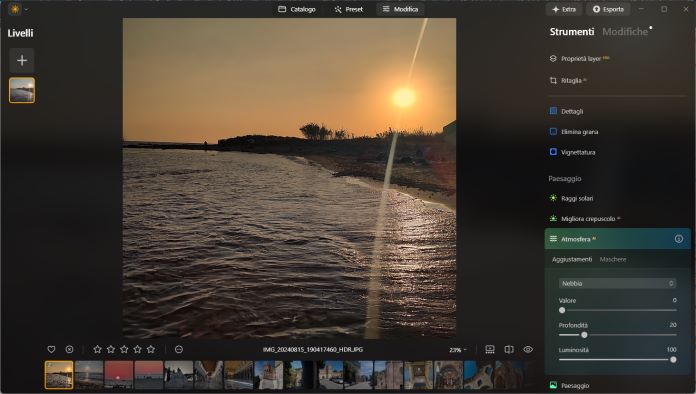This screenshot has width=696, height=394.
Task: Open the Strumenti panel tab
Action: coord(572,32)
